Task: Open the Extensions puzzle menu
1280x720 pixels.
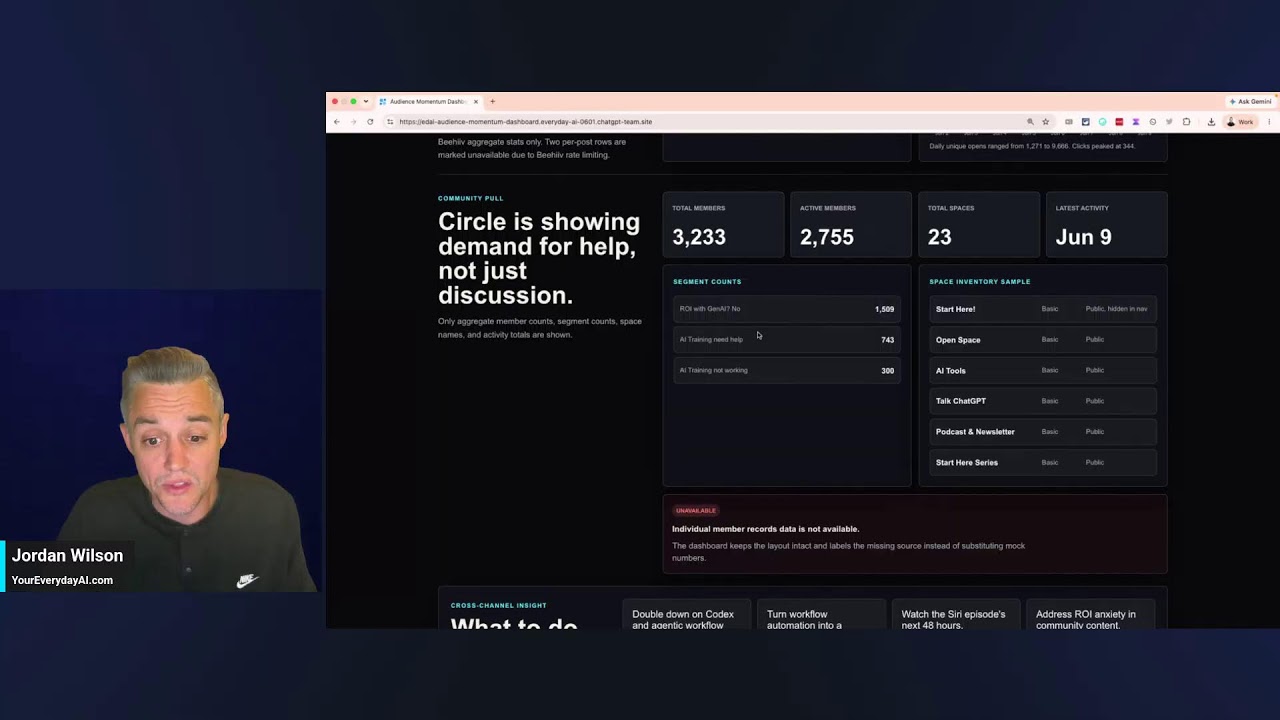Action: 1186,122
